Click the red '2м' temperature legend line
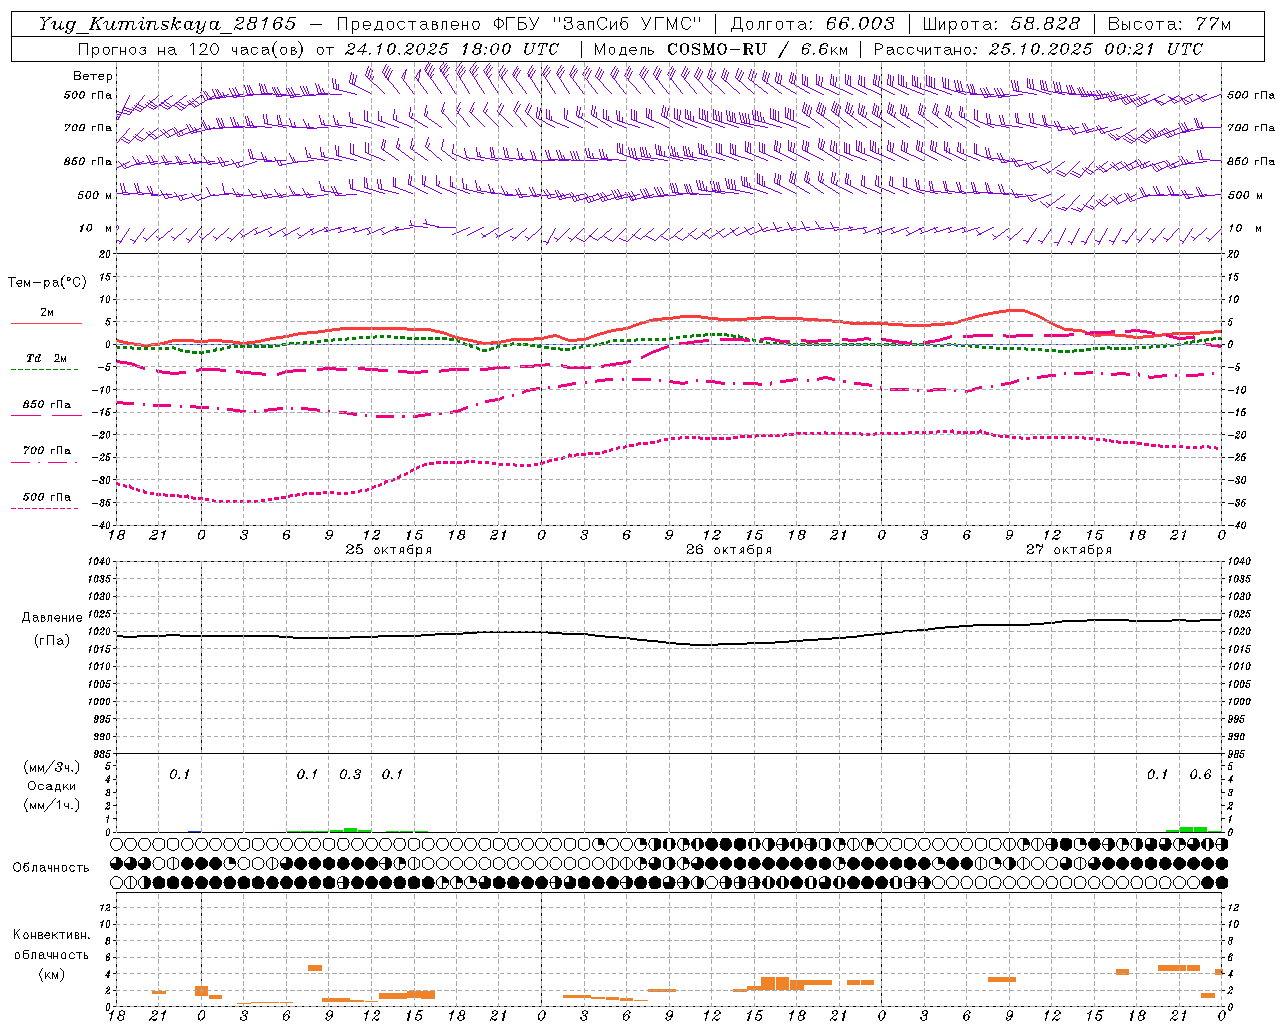The image size is (1280, 1024). tap(46, 323)
